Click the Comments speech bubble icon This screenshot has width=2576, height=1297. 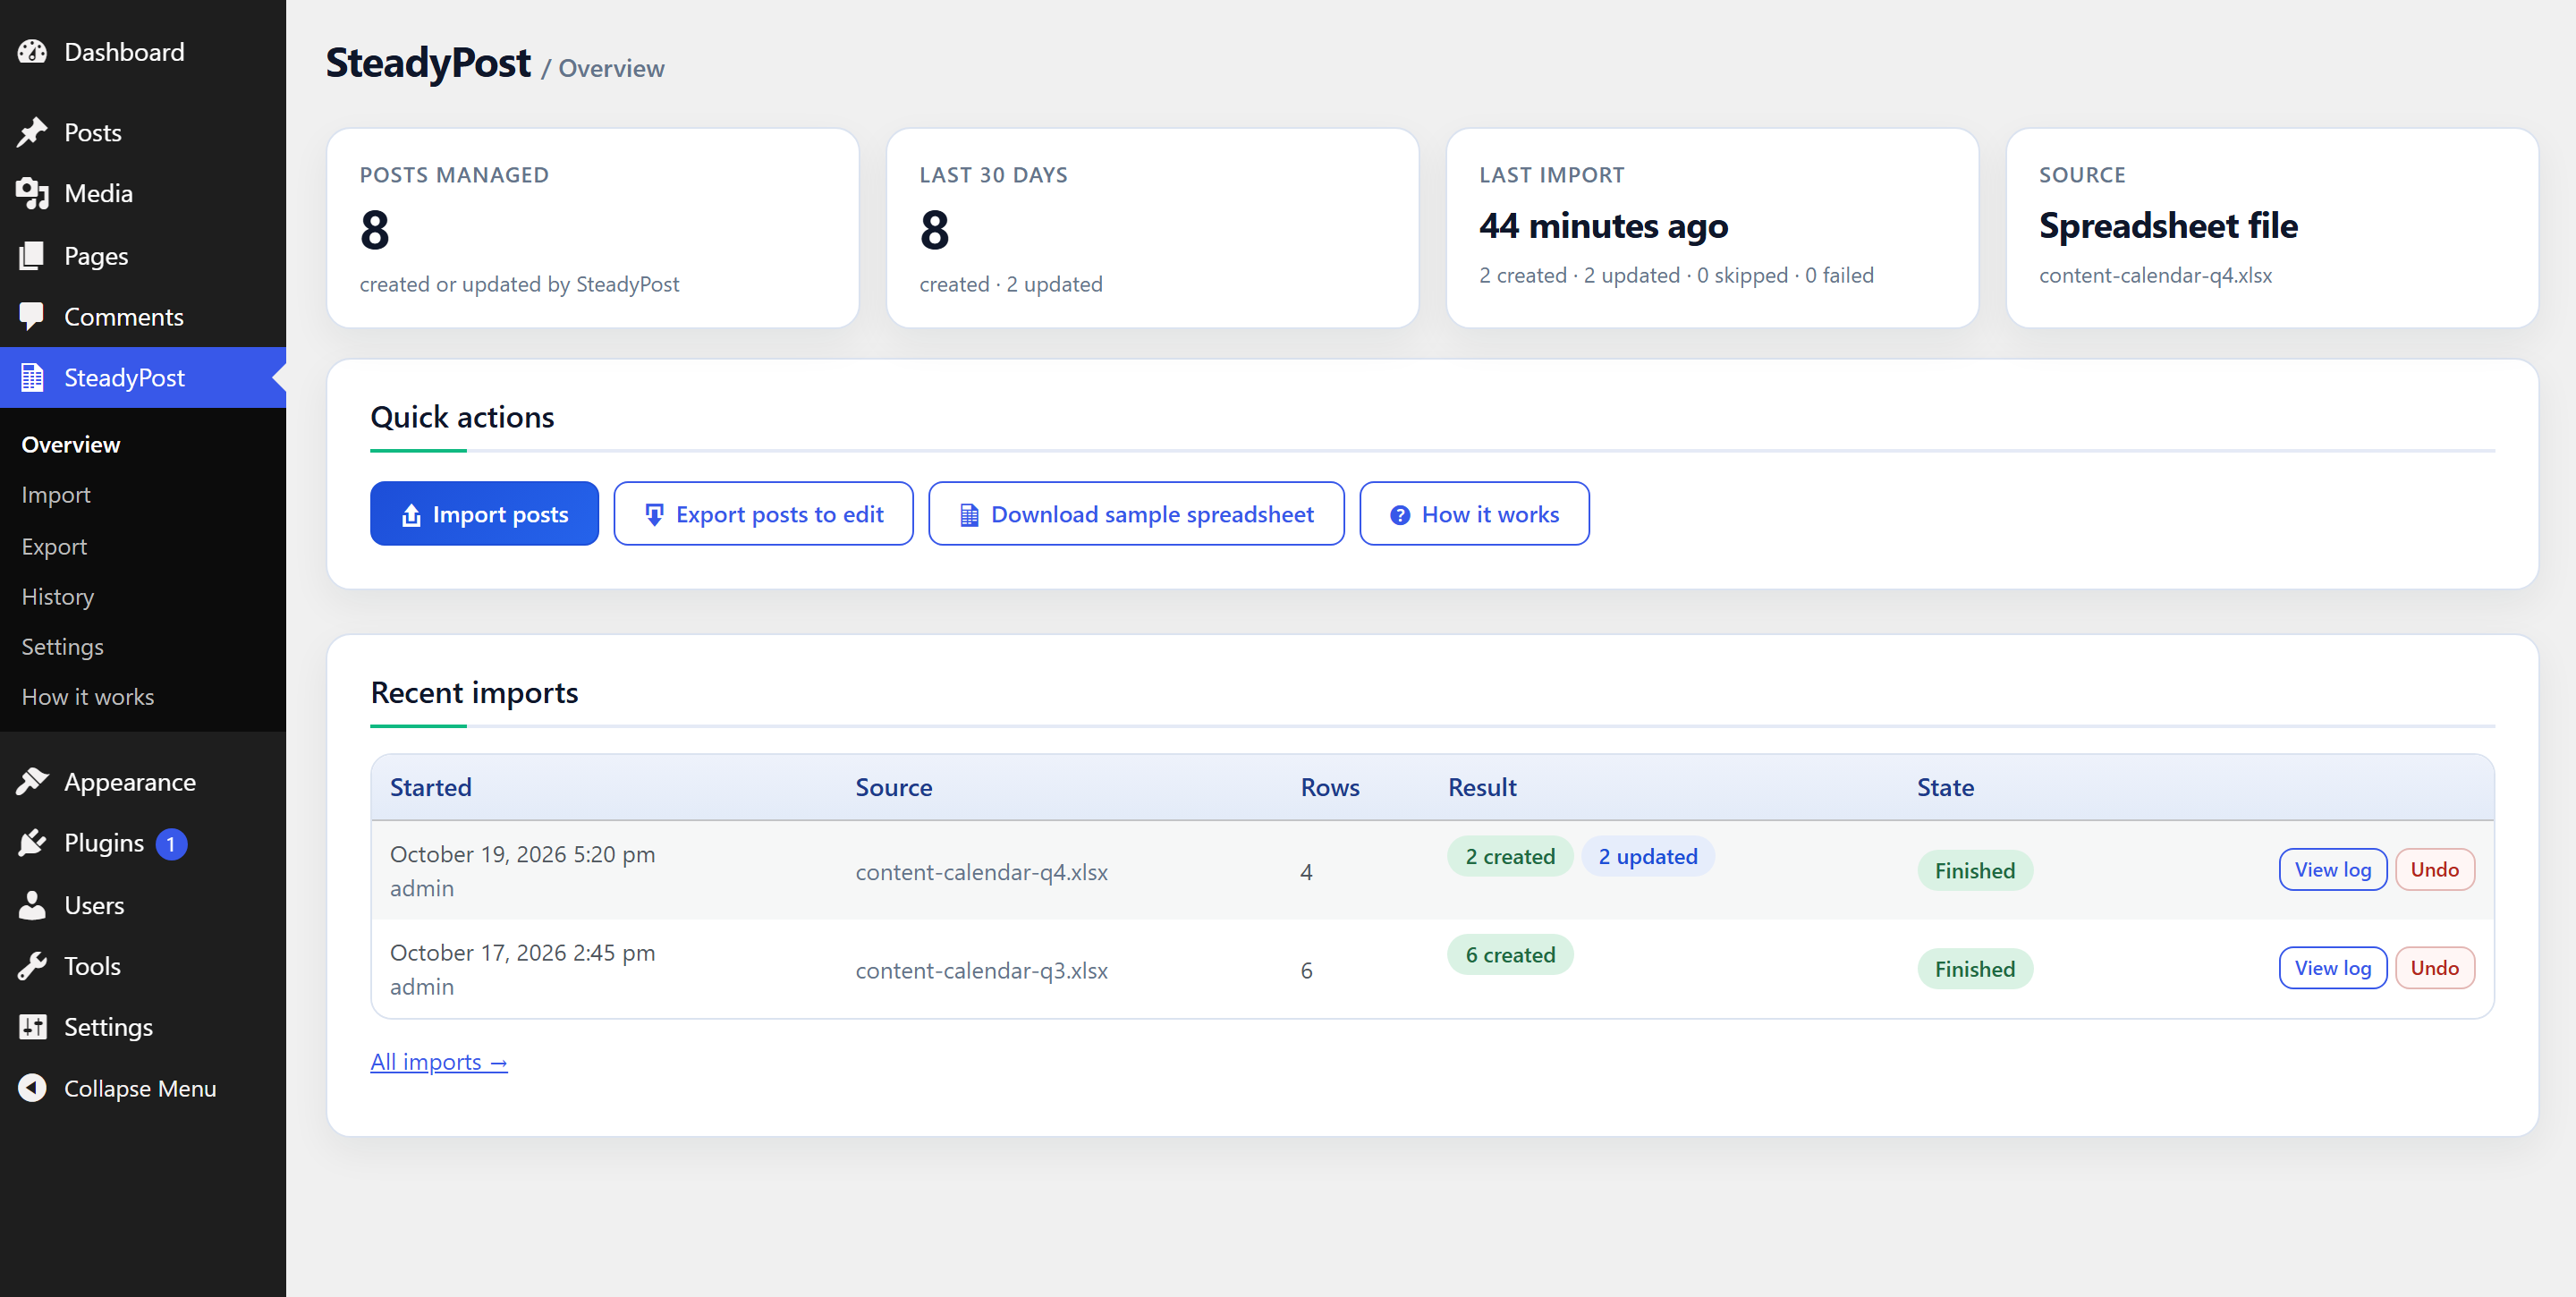click(x=32, y=317)
